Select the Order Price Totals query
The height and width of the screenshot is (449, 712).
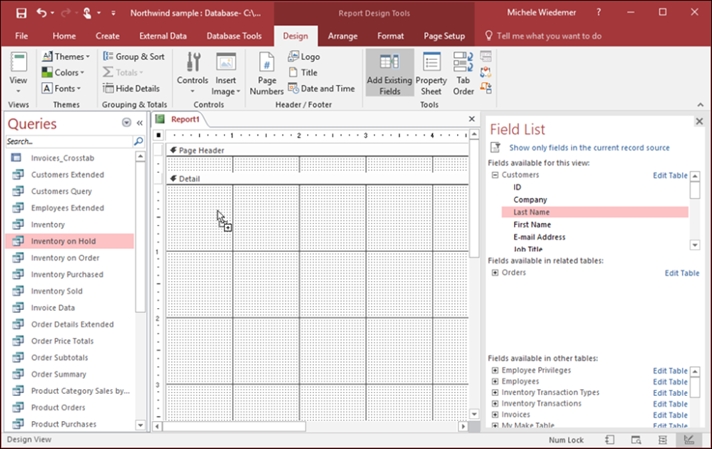(x=70, y=341)
